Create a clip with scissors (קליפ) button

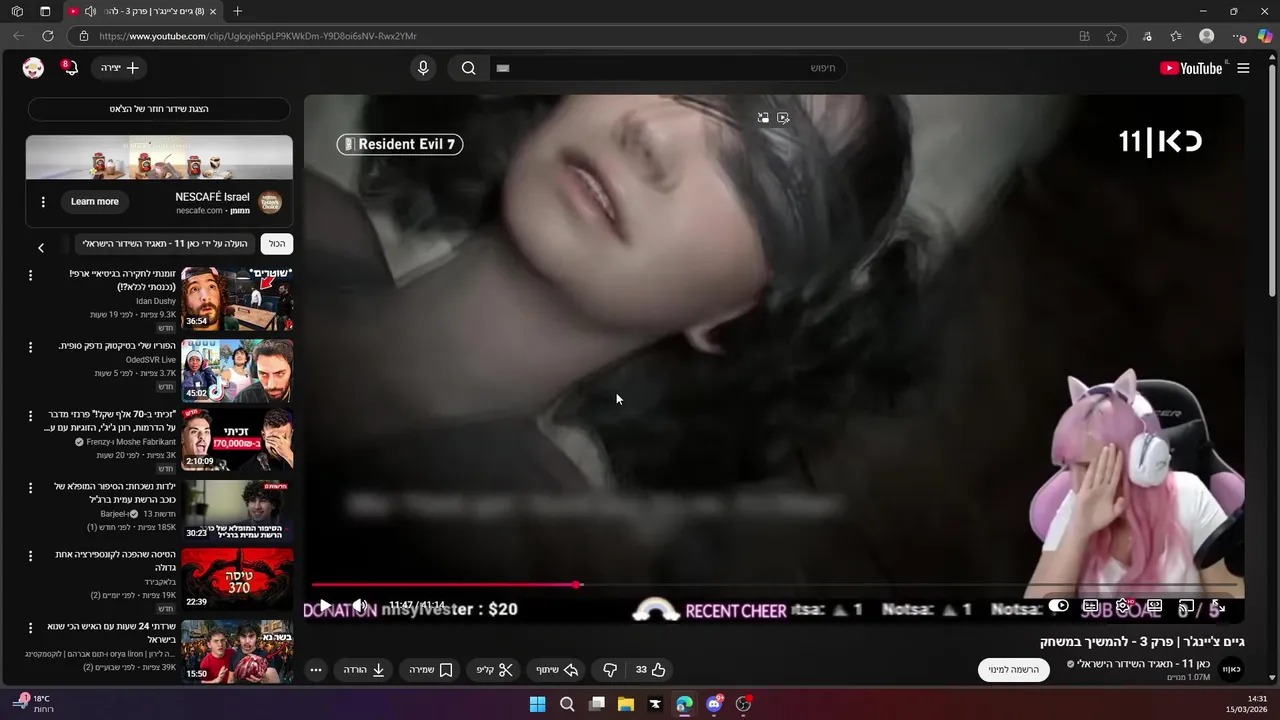tap(494, 670)
